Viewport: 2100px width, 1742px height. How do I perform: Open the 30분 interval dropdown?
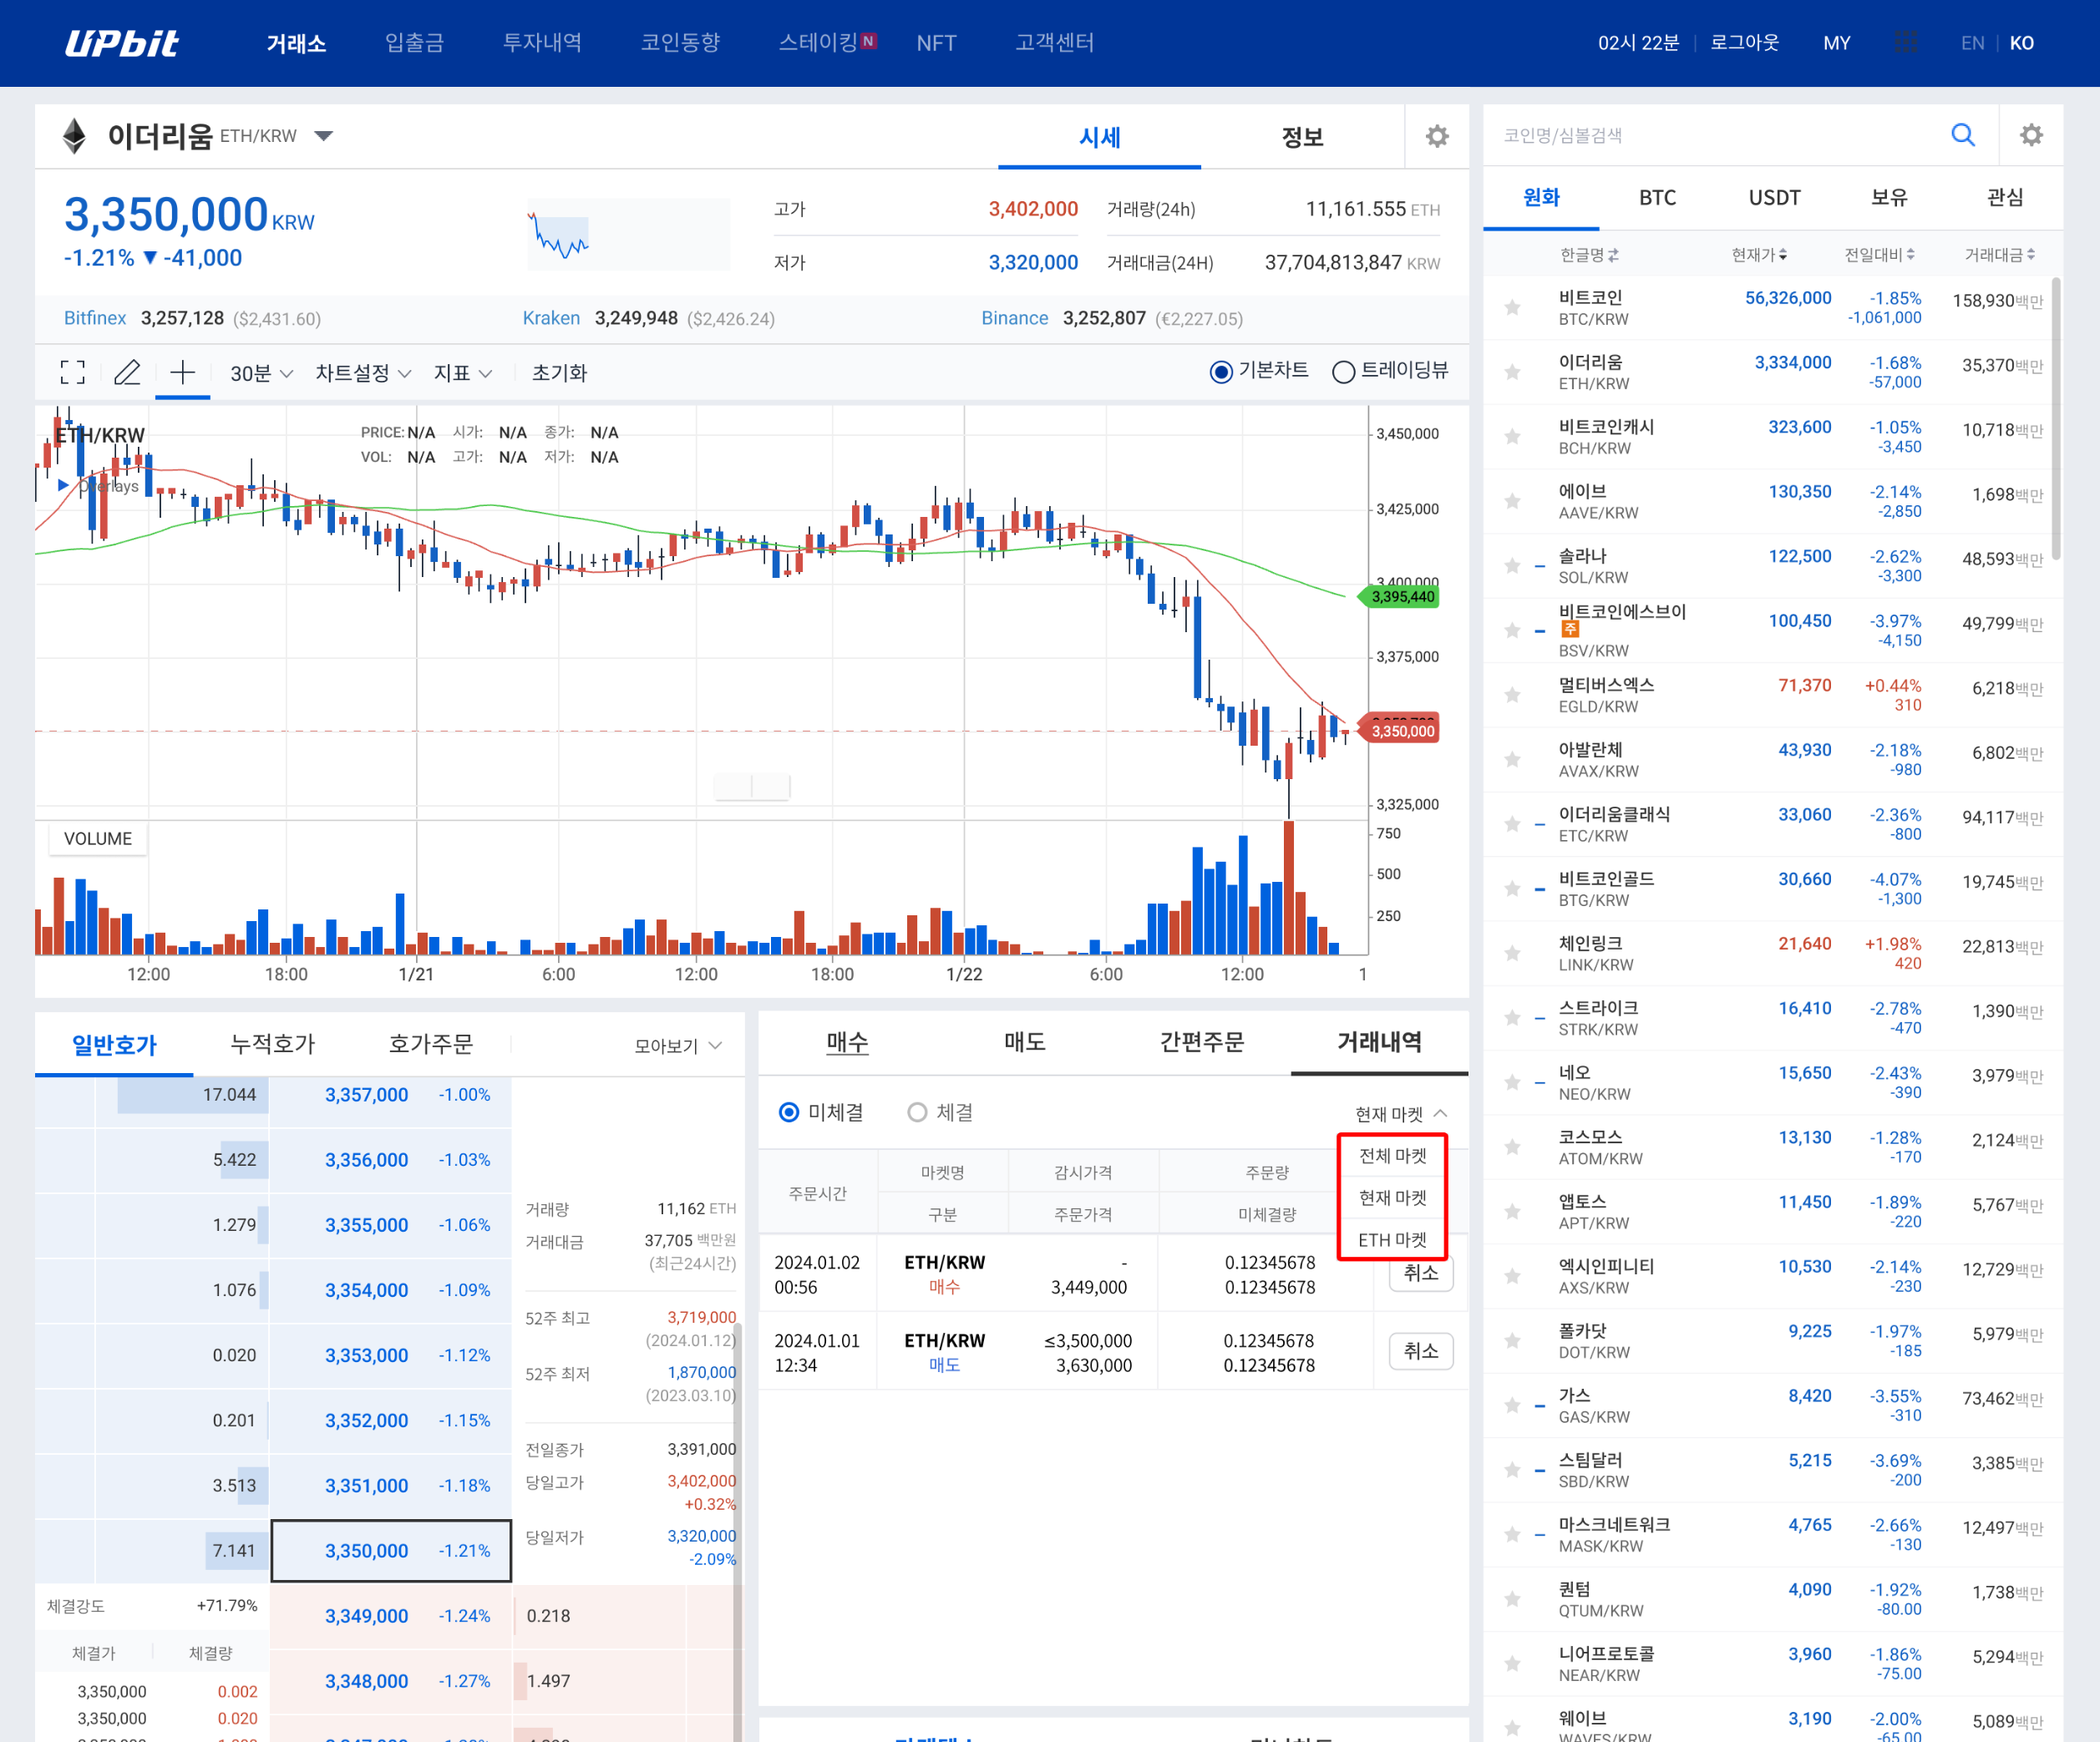click(x=261, y=373)
